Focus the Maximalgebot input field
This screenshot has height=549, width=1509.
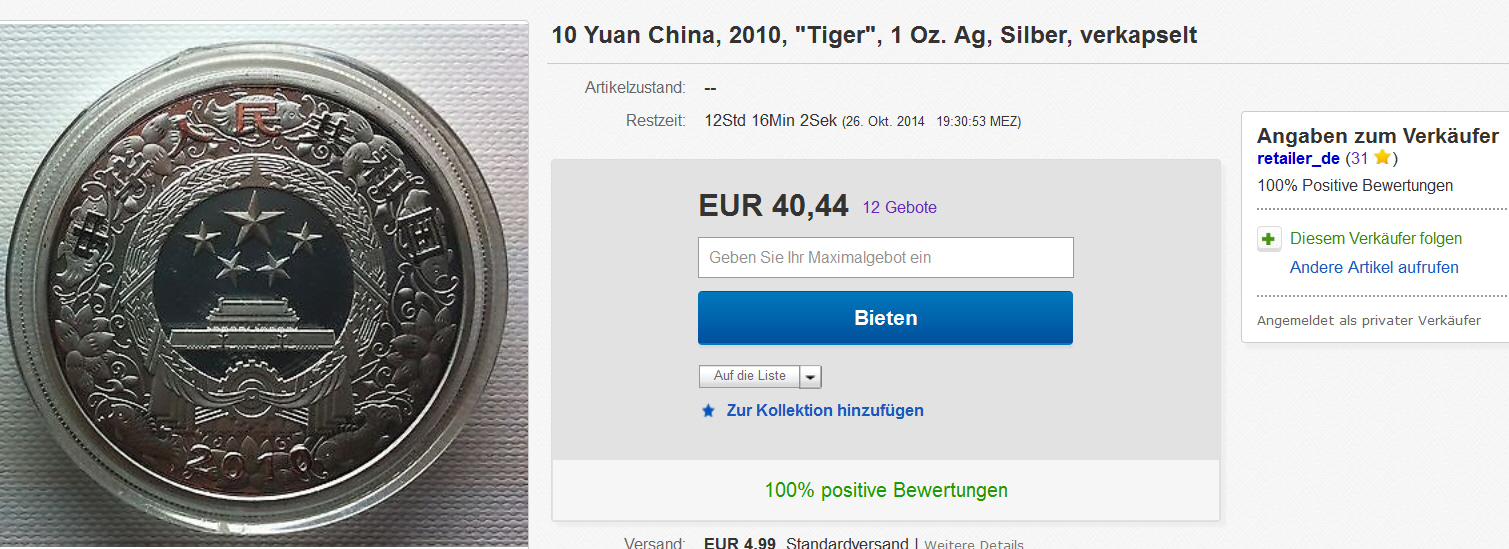885,257
